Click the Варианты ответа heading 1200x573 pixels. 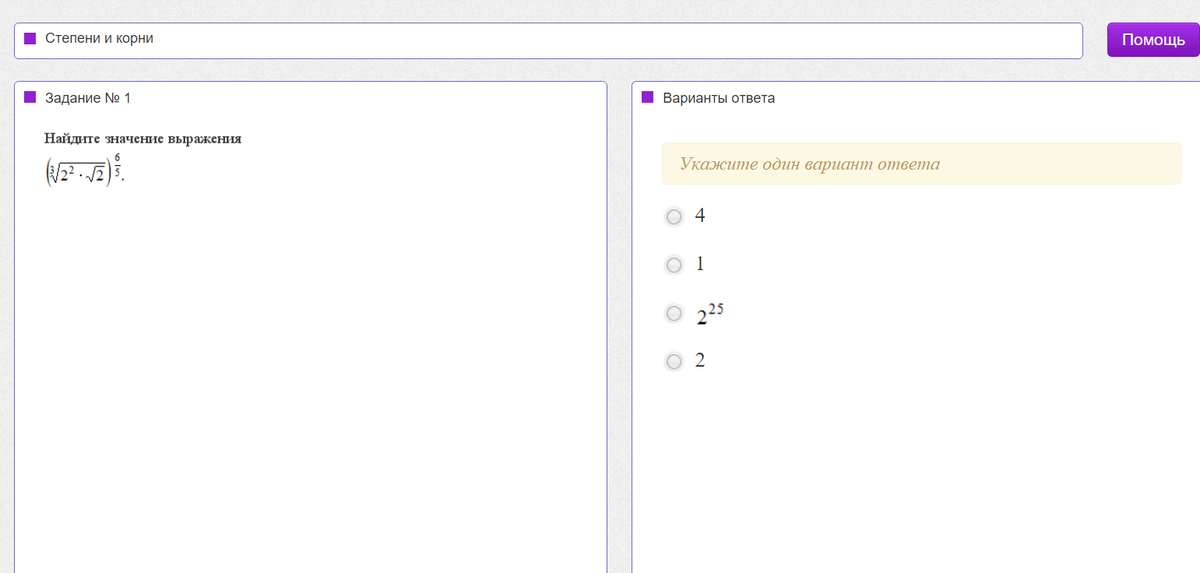718,98
